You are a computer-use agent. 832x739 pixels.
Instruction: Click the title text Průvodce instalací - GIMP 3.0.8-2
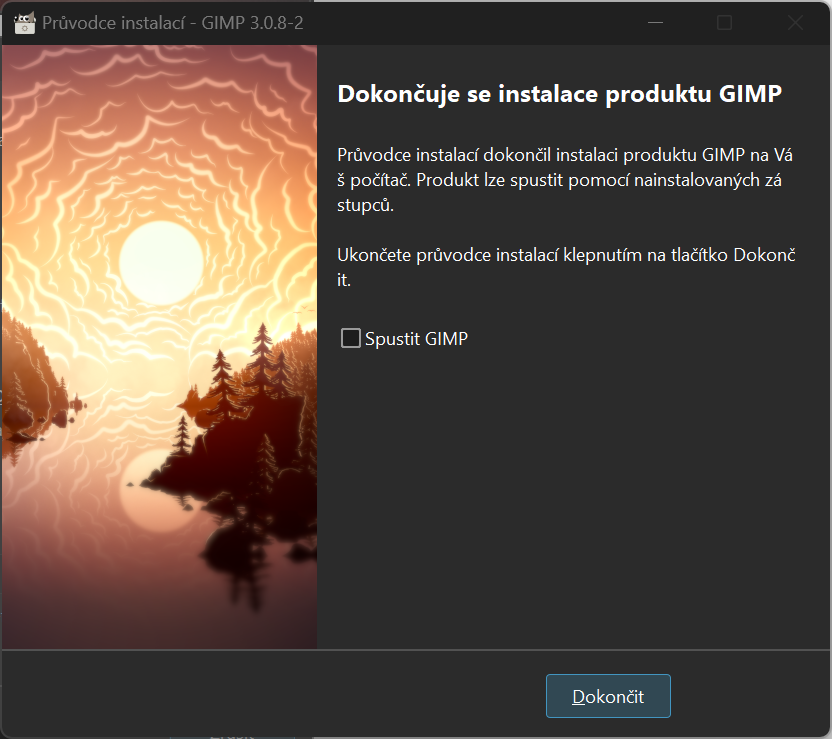(172, 23)
